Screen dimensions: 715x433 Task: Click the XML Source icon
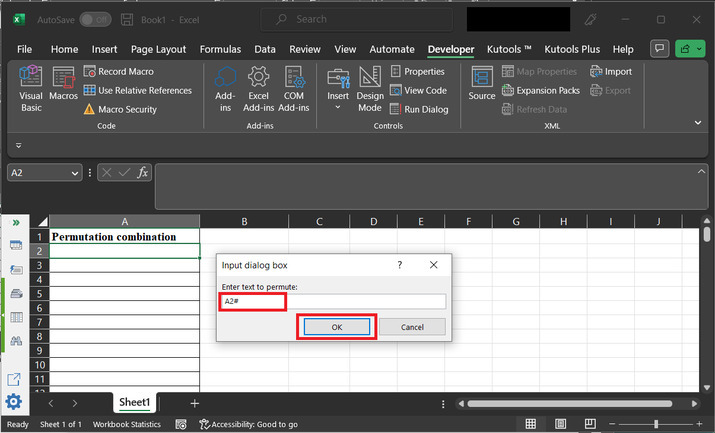tap(482, 84)
